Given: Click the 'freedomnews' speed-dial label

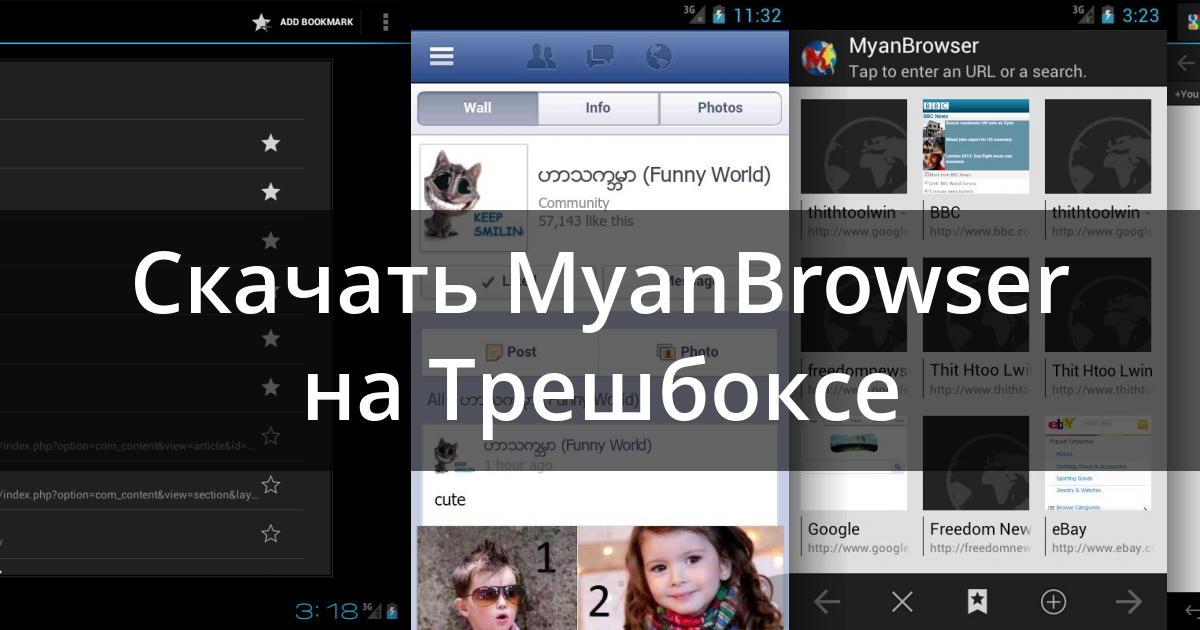Looking at the screenshot, I should point(857,370).
